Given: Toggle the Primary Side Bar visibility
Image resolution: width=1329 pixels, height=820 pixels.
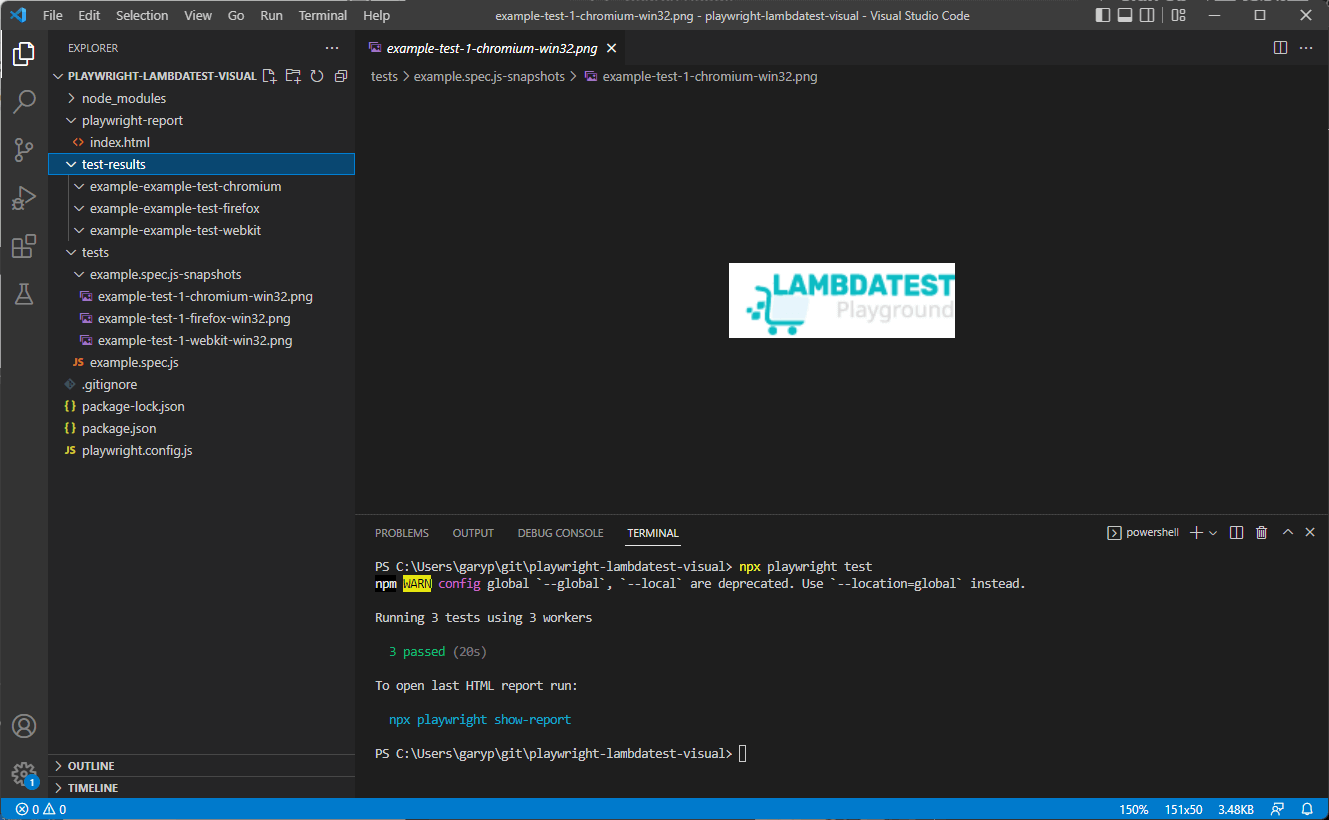Looking at the screenshot, I should pos(1101,15).
